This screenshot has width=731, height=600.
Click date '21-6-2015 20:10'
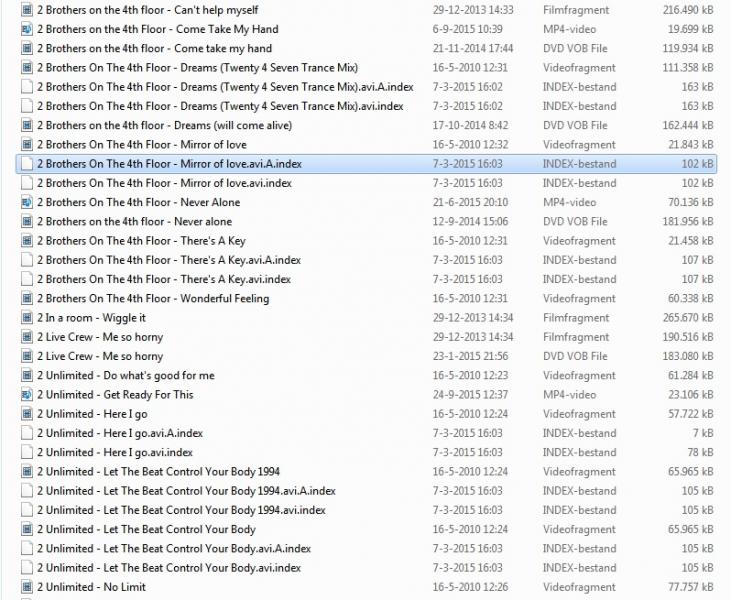(470, 202)
